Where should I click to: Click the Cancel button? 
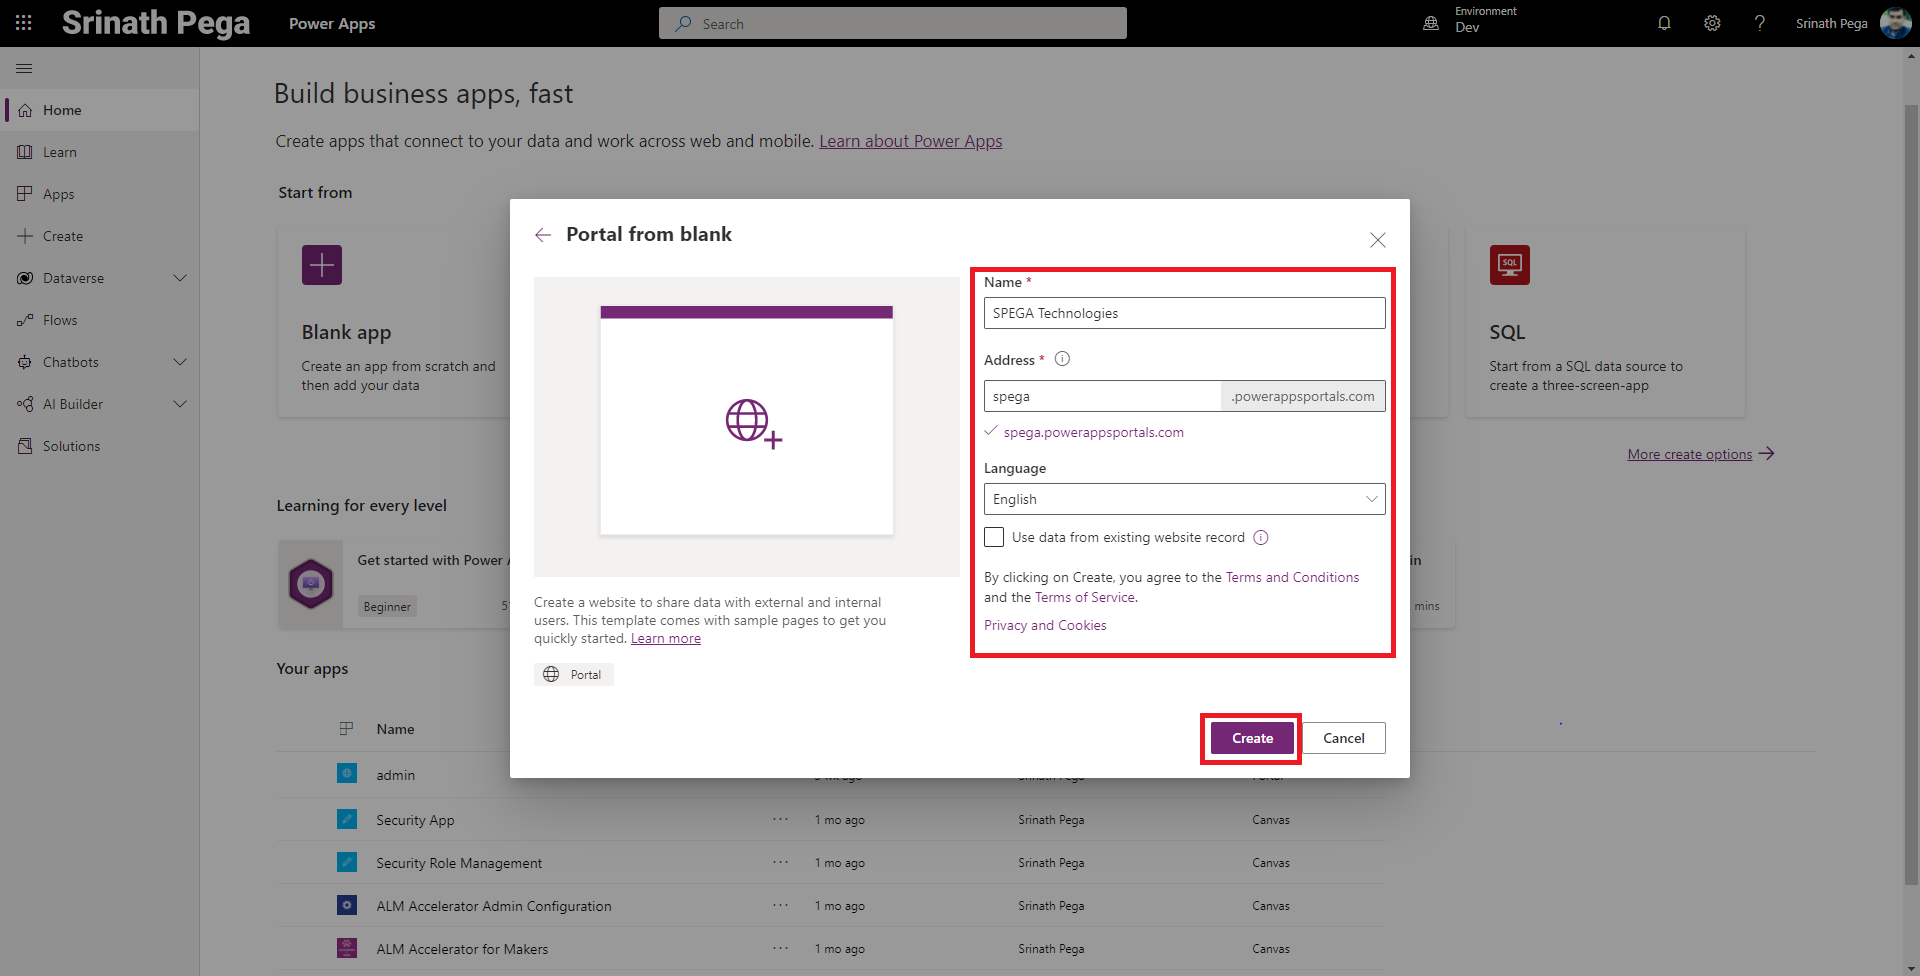pyautogui.click(x=1343, y=738)
